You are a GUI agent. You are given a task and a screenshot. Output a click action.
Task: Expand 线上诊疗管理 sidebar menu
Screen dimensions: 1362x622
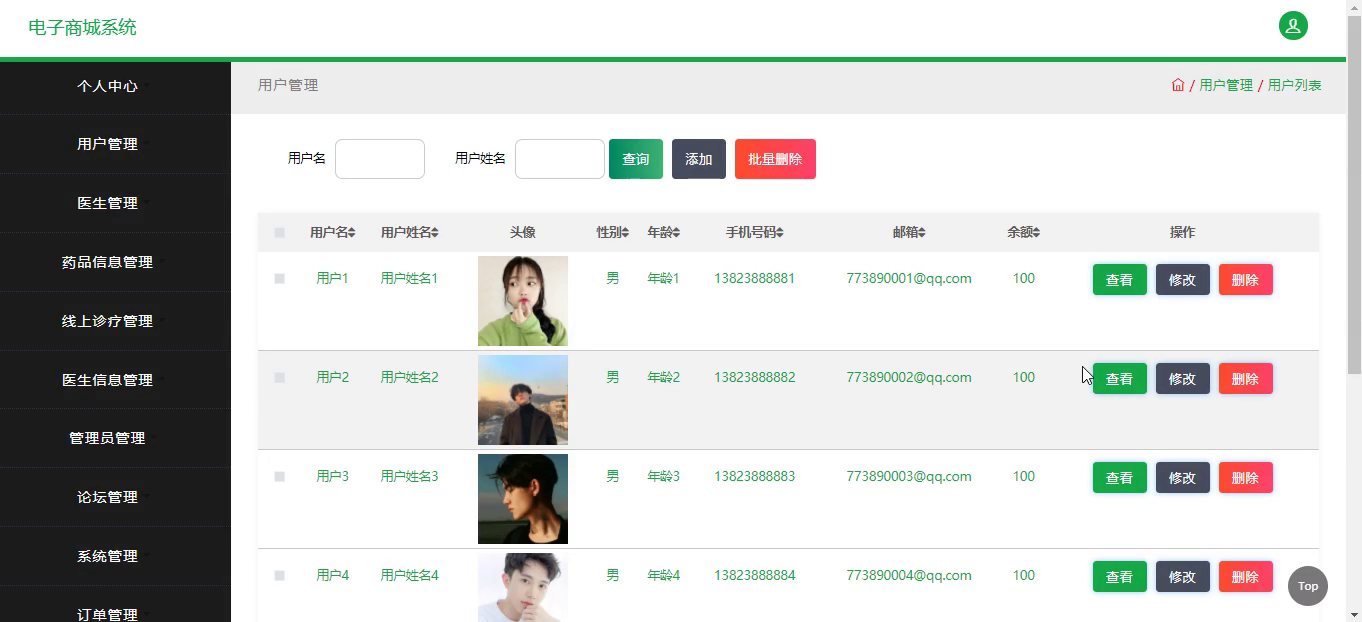click(x=115, y=321)
